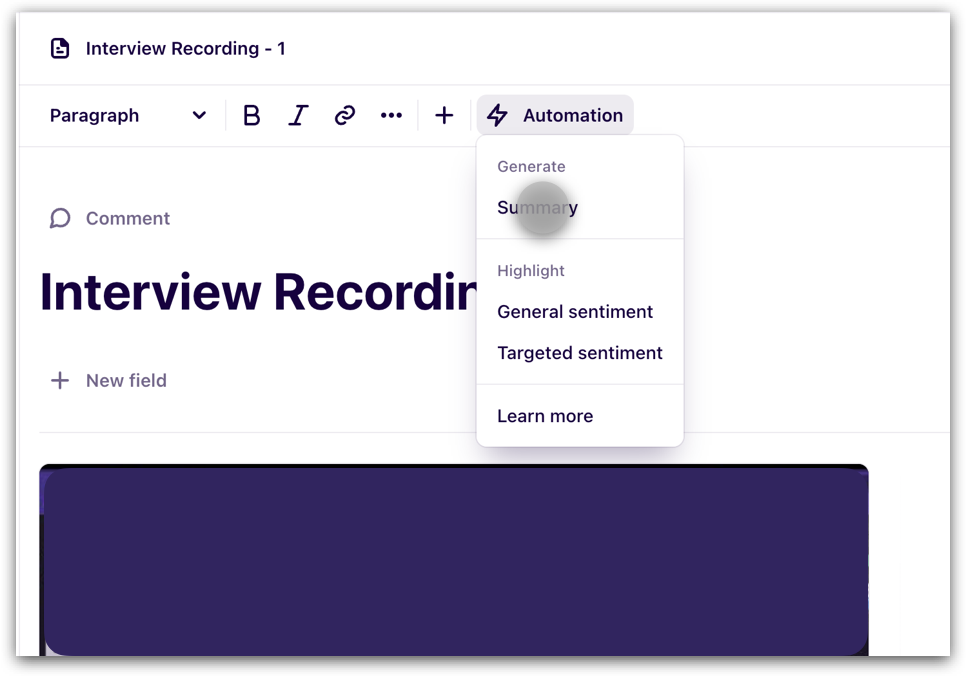Image resolution: width=966 pixels, height=676 pixels.
Task: Choose General sentiment highlight option
Action: pyautogui.click(x=575, y=312)
